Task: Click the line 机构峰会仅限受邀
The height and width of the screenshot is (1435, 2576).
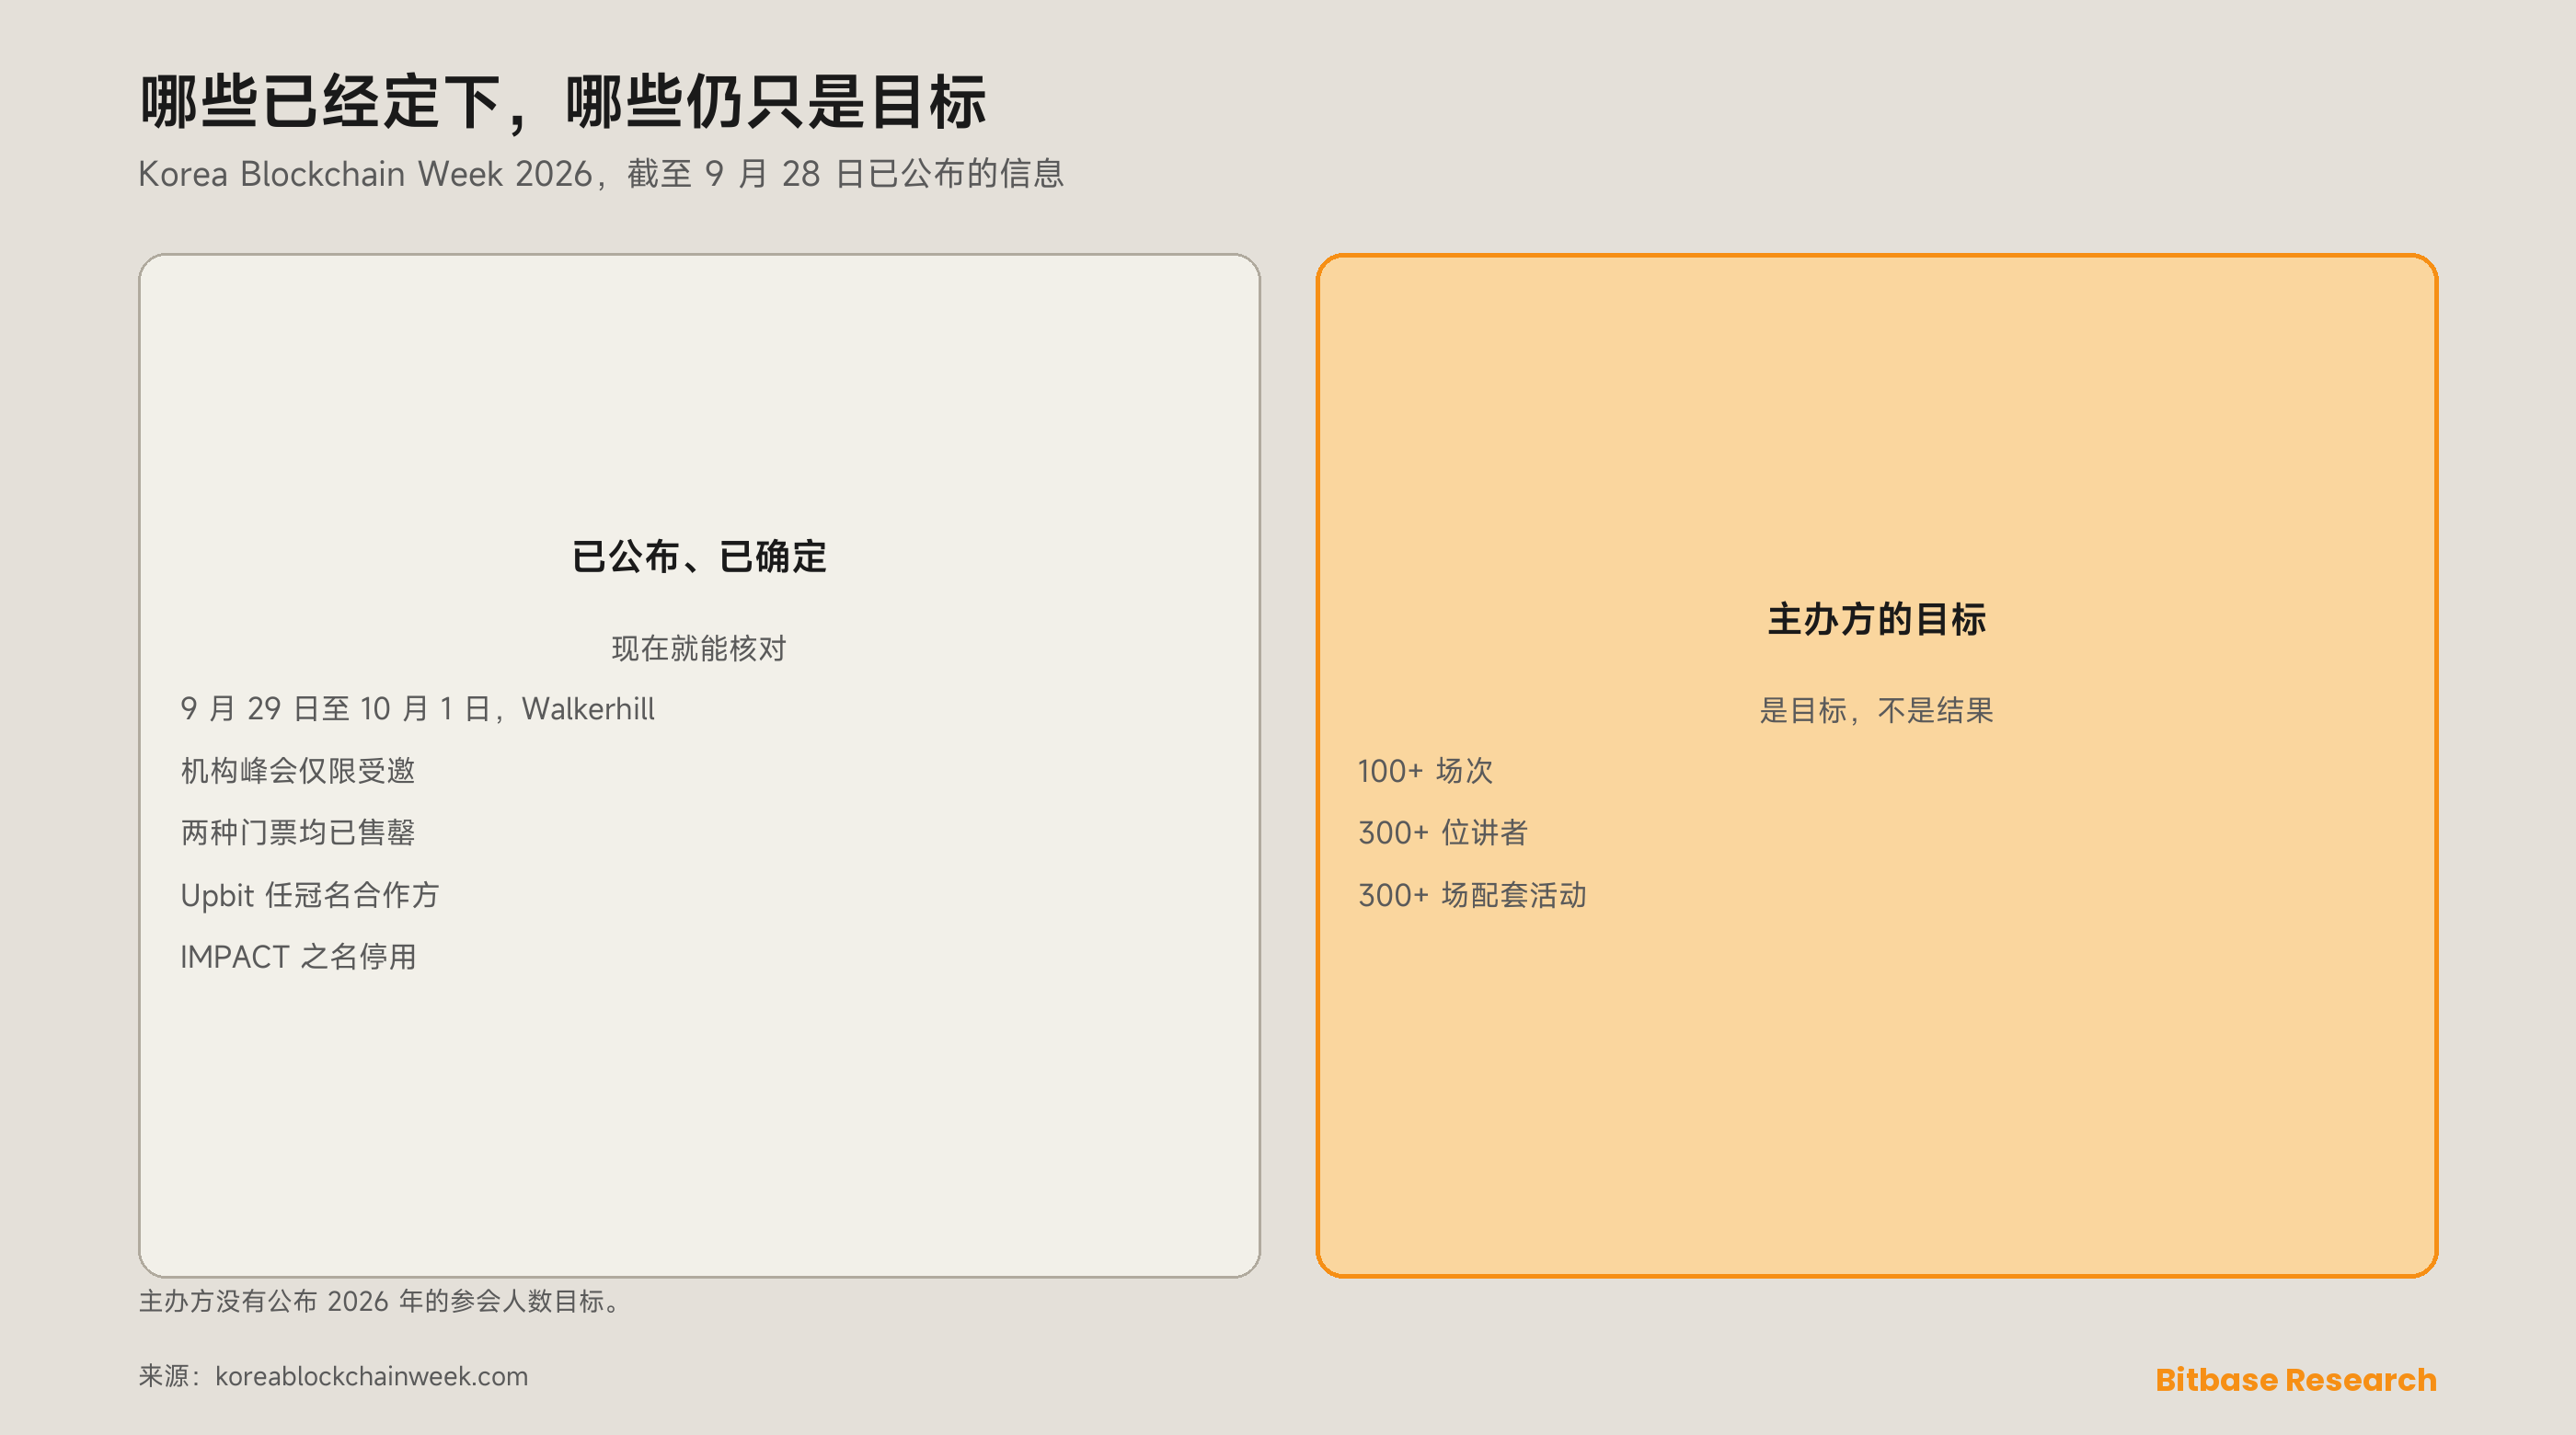Action: click(x=298, y=771)
